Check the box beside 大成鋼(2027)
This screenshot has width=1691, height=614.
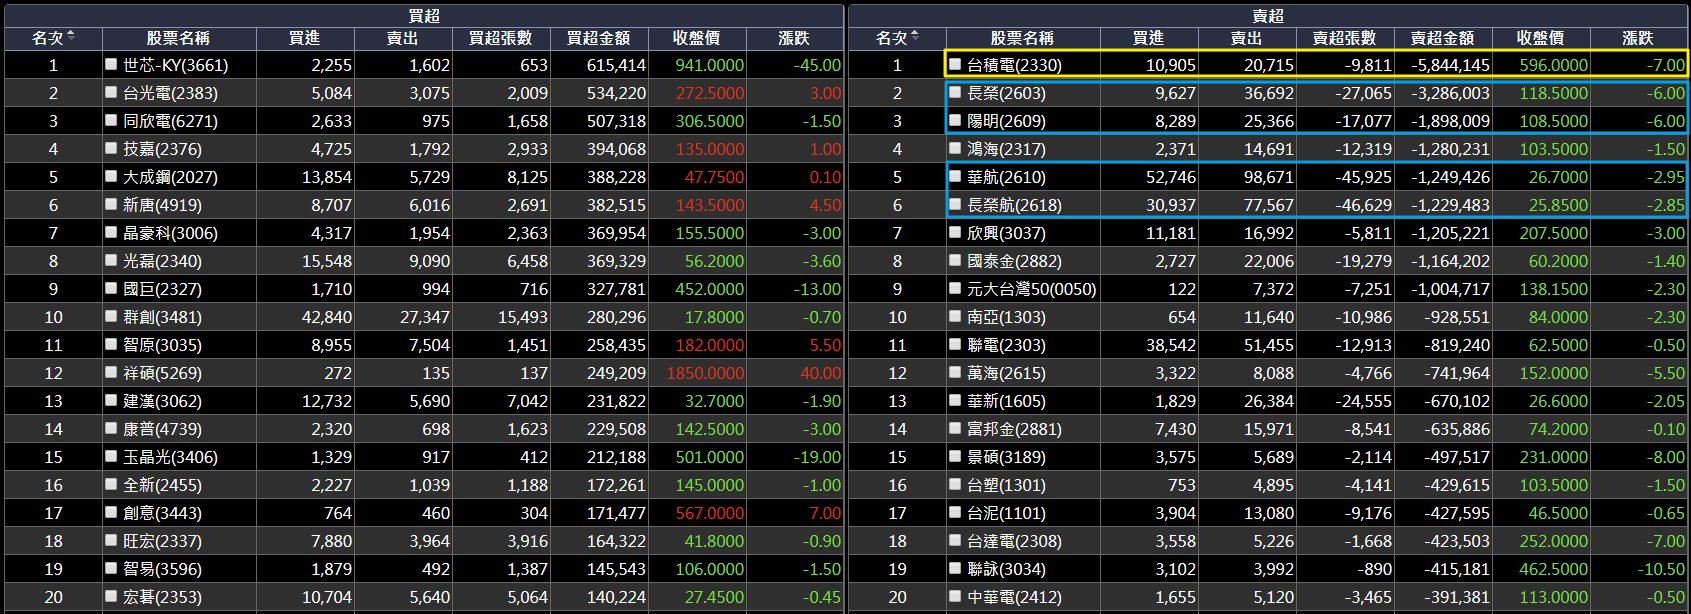(x=111, y=176)
